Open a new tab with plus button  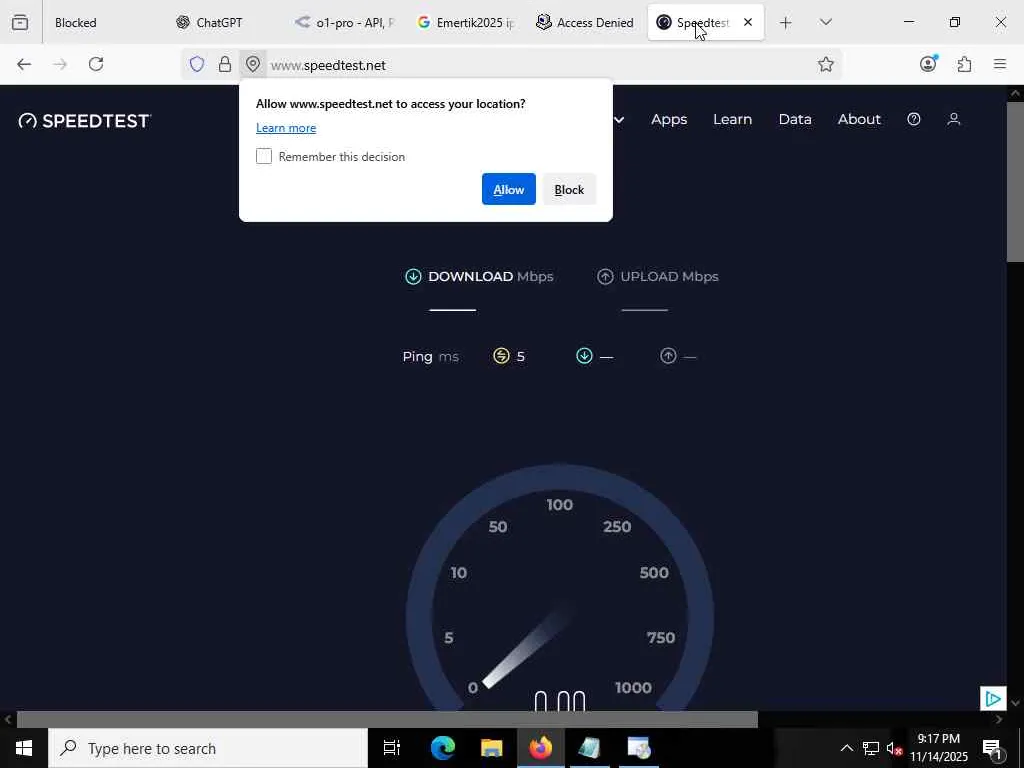tap(786, 23)
